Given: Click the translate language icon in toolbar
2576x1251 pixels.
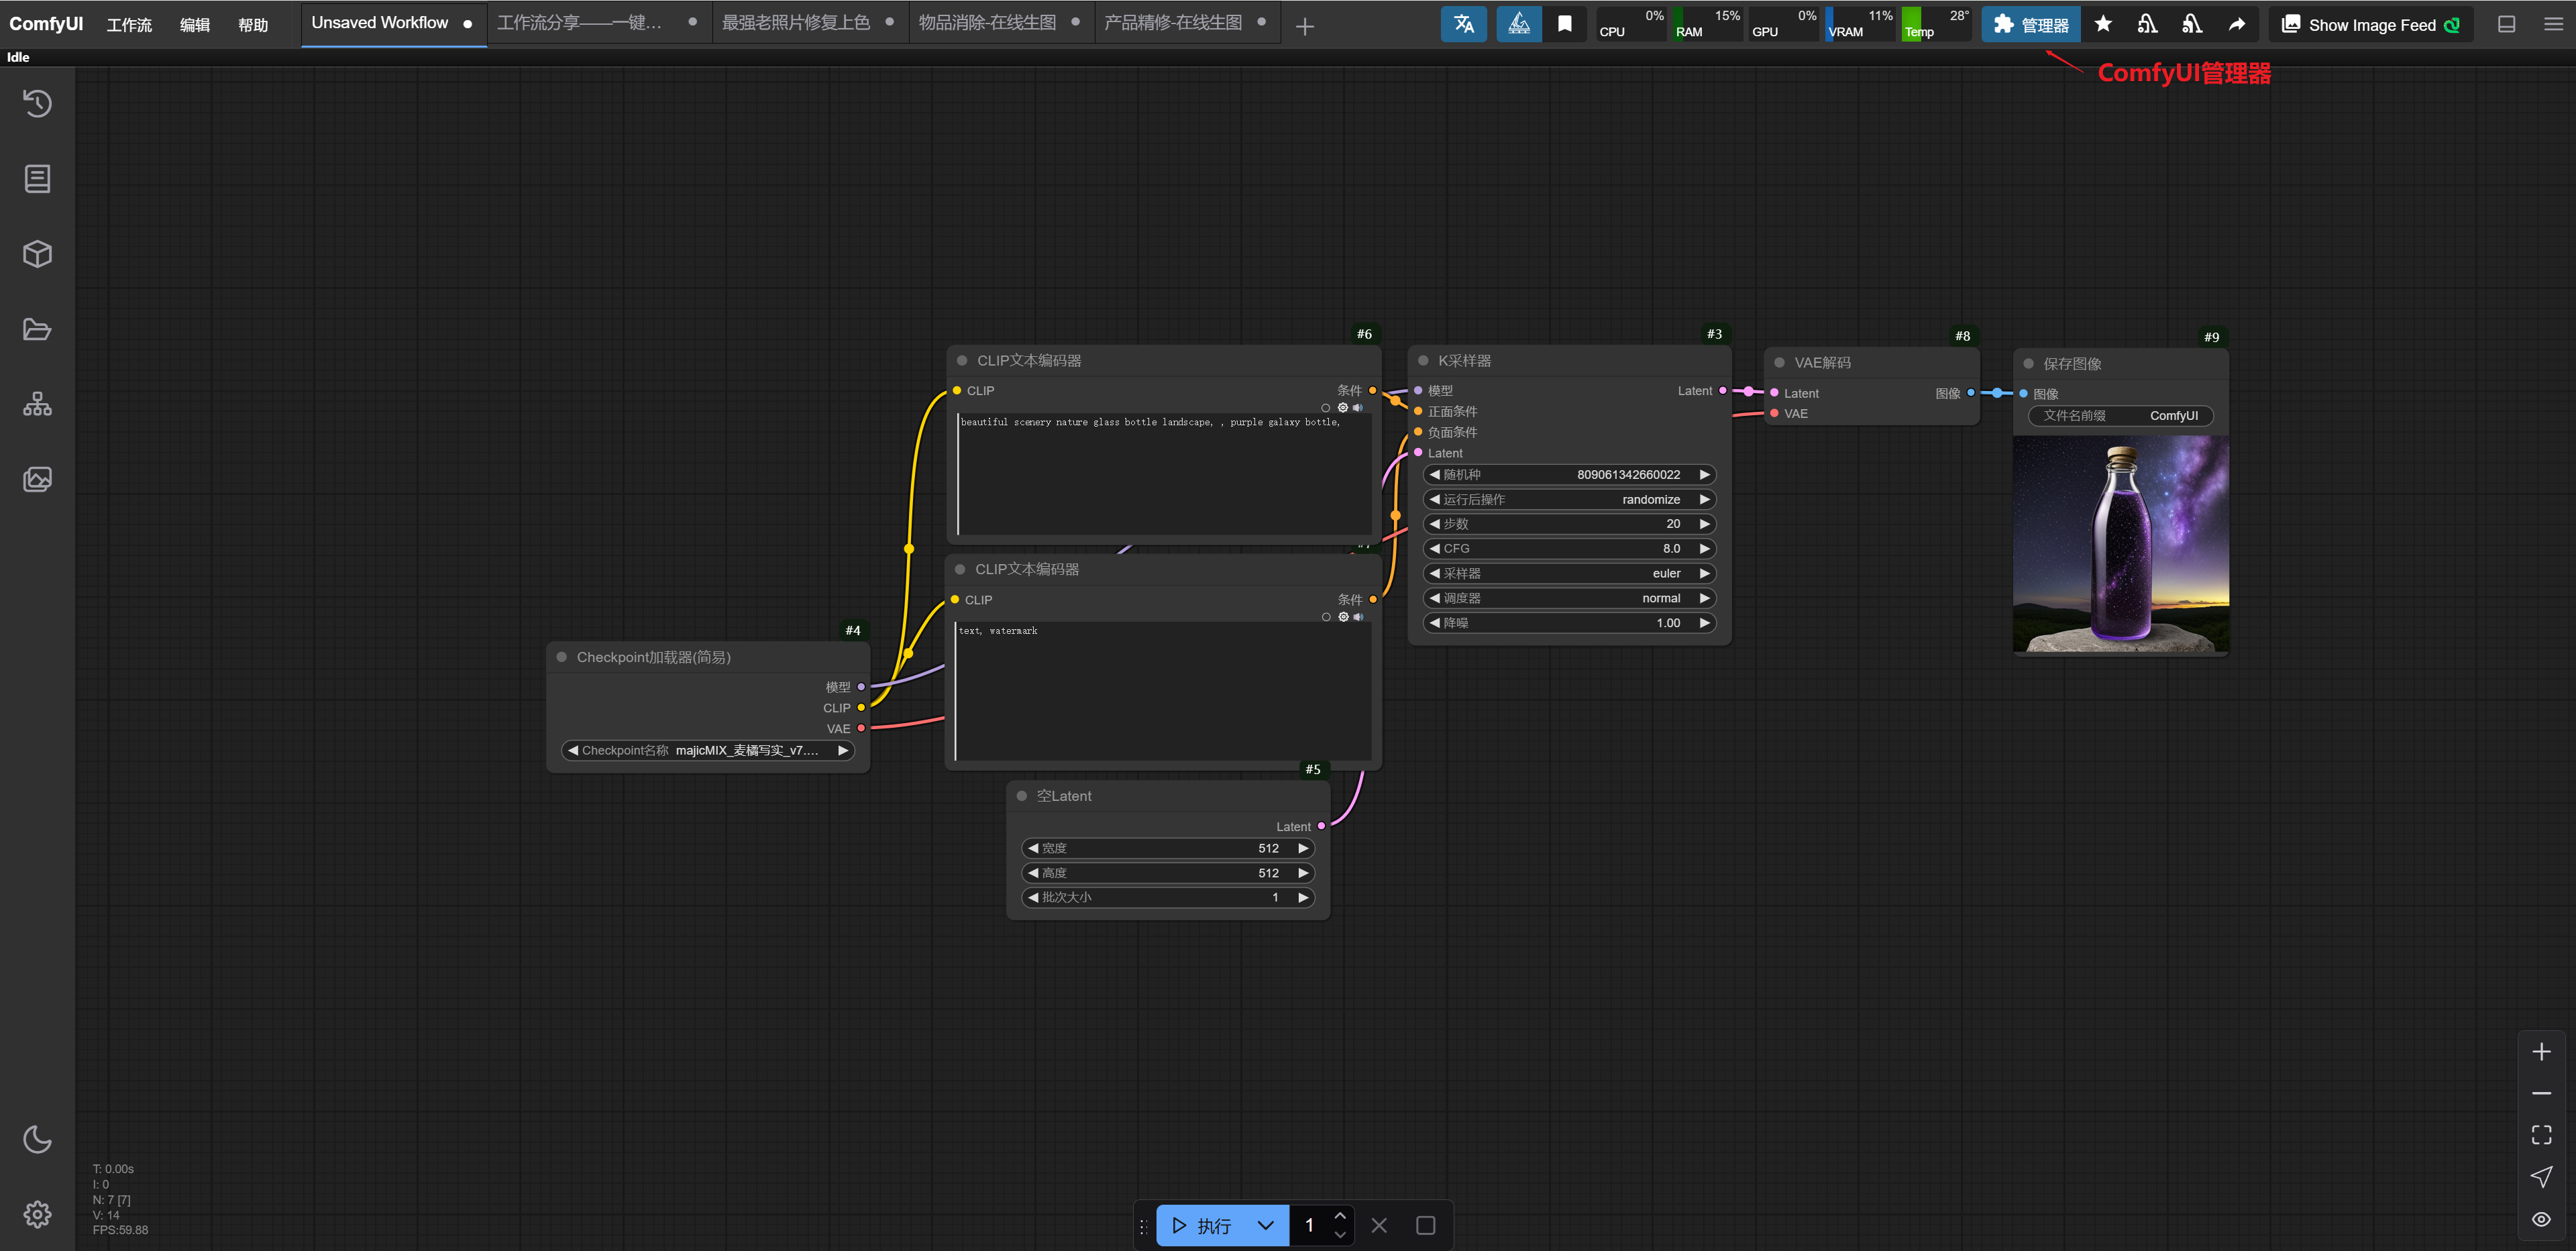Looking at the screenshot, I should (1463, 24).
